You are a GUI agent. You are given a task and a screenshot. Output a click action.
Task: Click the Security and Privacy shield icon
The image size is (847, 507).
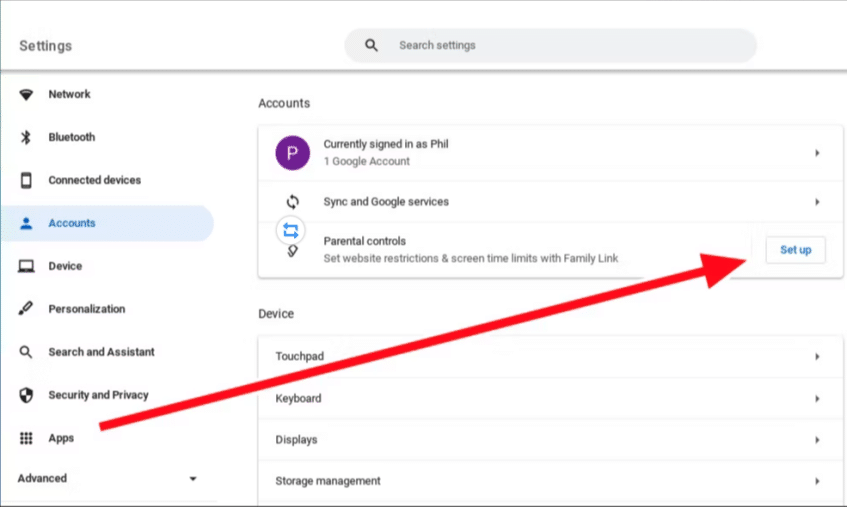pos(26,396)
